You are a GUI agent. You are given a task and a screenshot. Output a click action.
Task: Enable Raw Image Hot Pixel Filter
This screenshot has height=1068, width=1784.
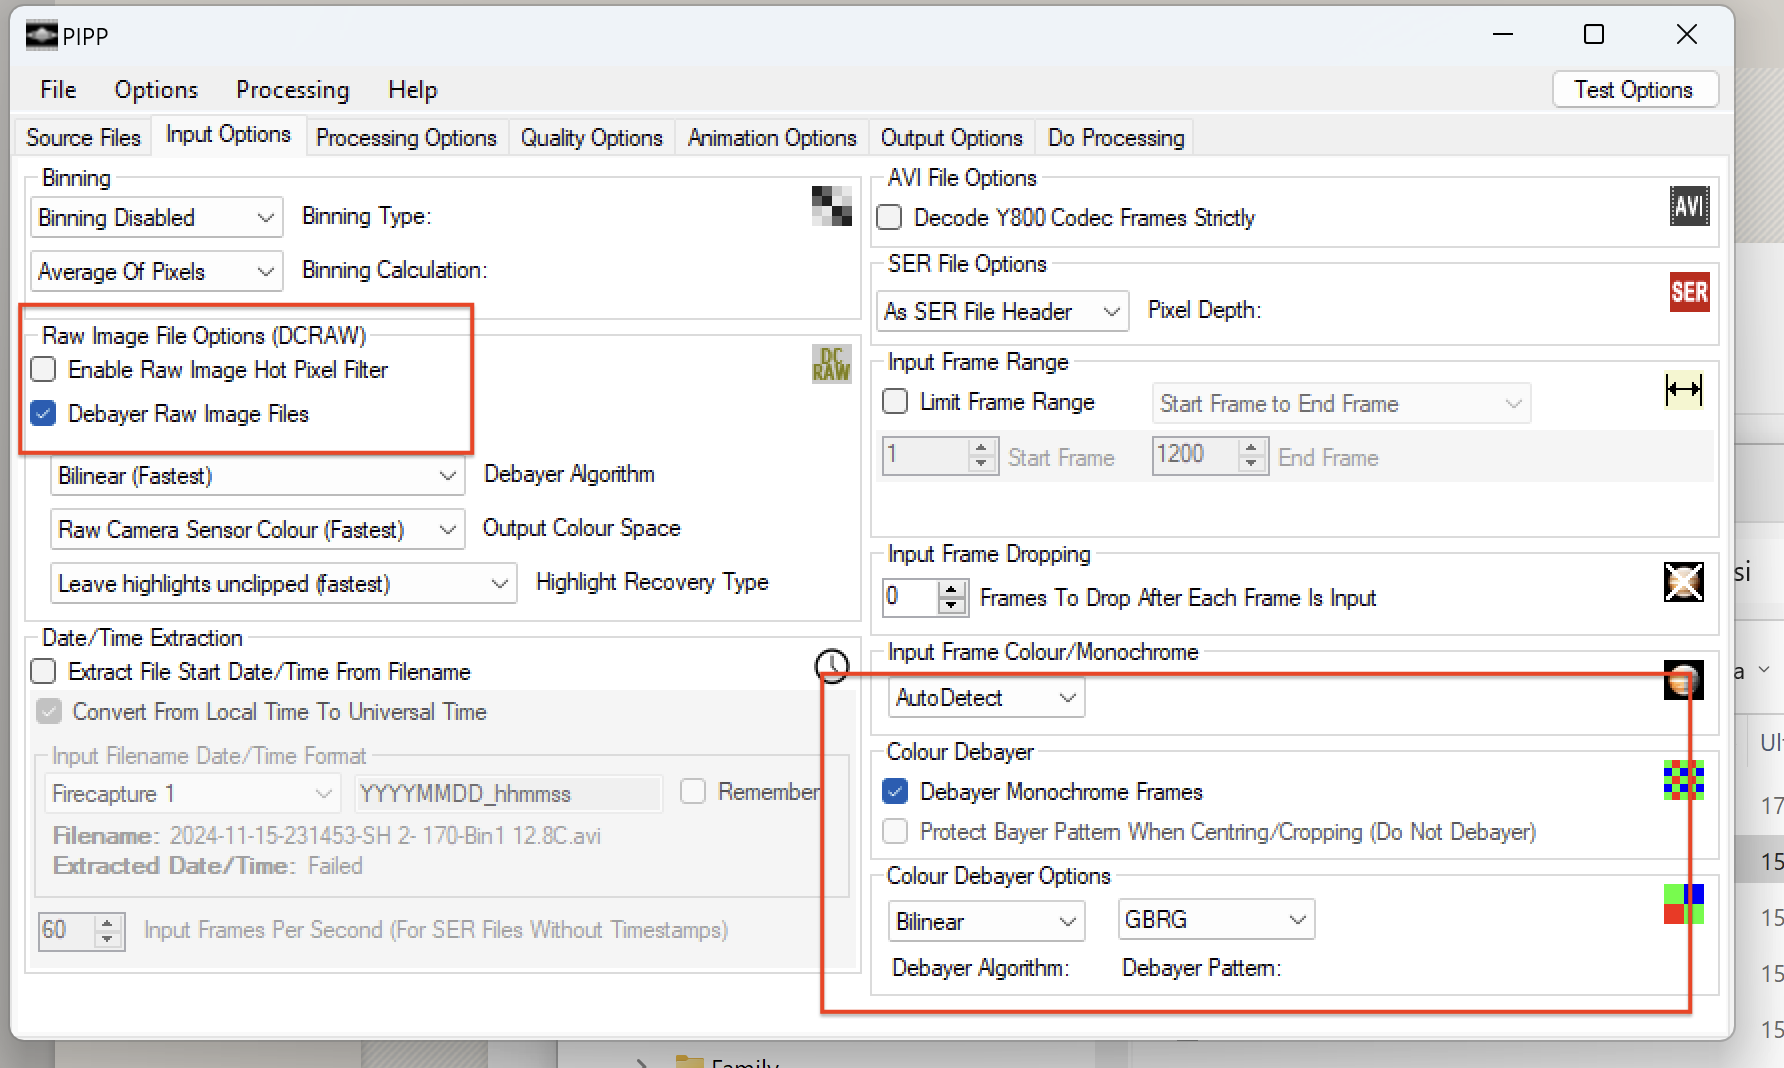pyautogui.click(x=43, y=370)
